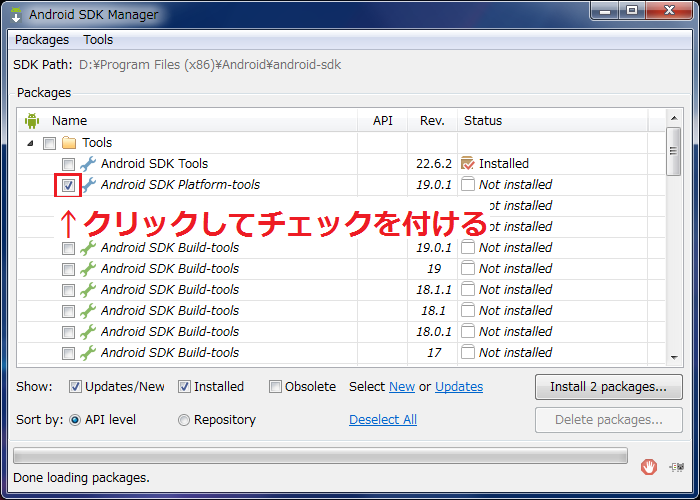The image size is (700, 500).
Task: Click the packages list scrollbar thumb
Action: pos(673,151)
